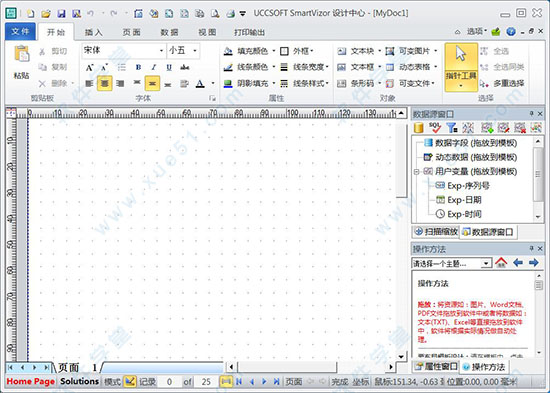This screenshot has height=393, width=550.
Task: Select the Pointer Tool (指针工具)
Action: (461, 67)
